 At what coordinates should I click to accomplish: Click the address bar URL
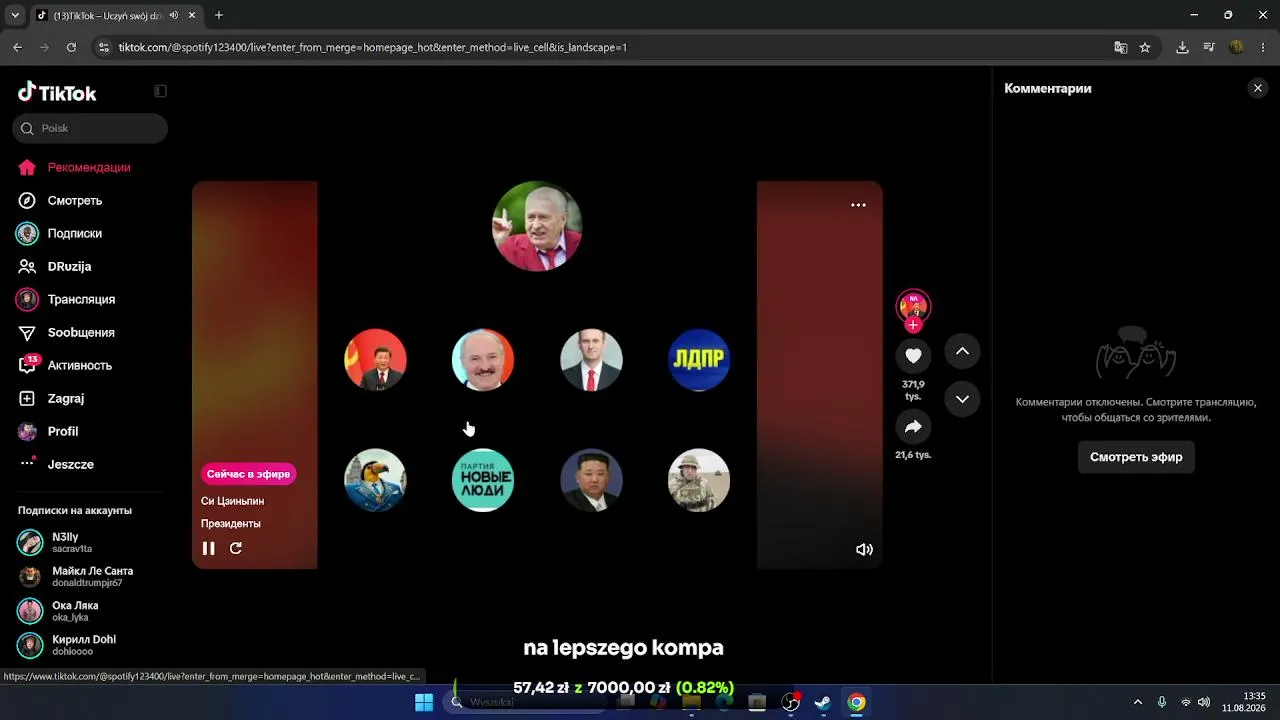tap(372, 47)
